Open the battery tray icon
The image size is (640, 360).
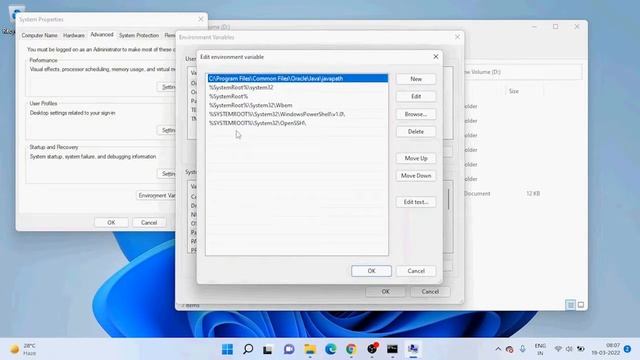(x=580, y=349)
